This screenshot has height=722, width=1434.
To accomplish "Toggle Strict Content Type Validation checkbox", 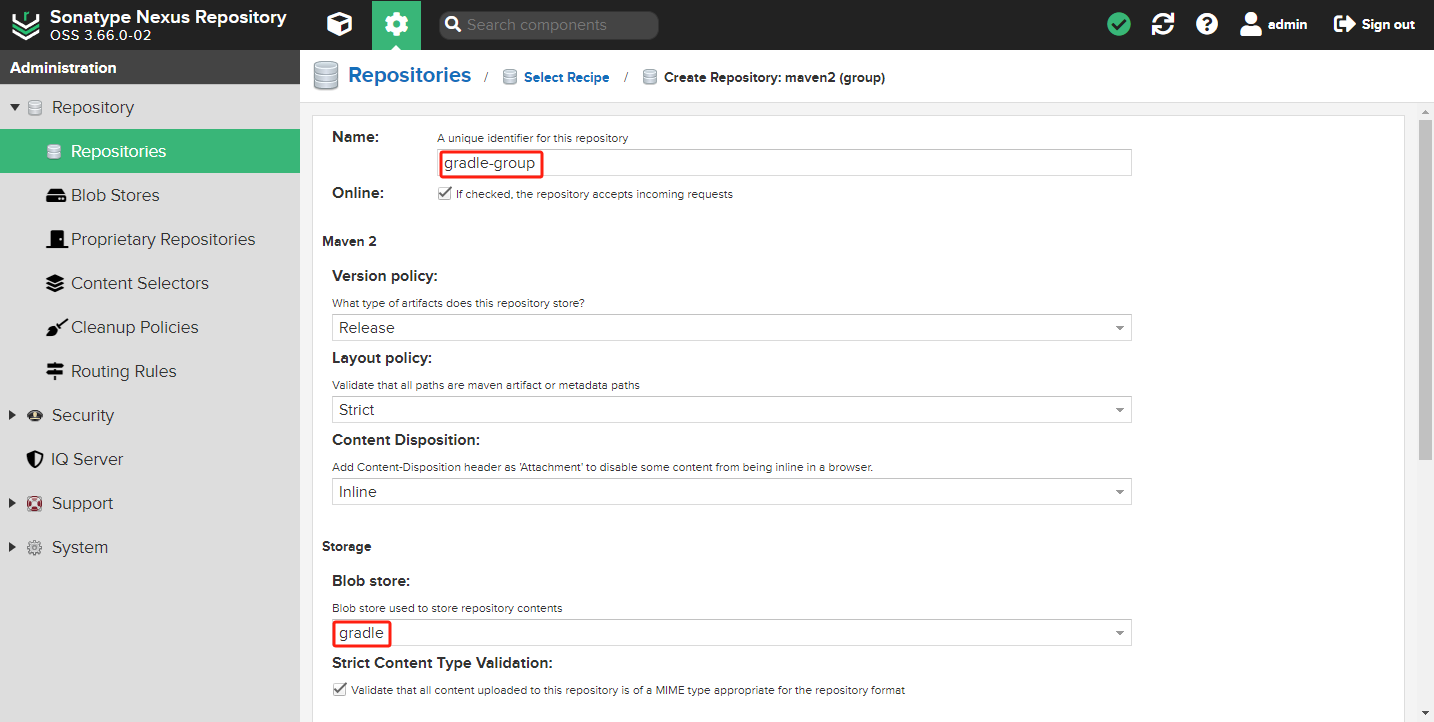I will click(x=339, y=690).
